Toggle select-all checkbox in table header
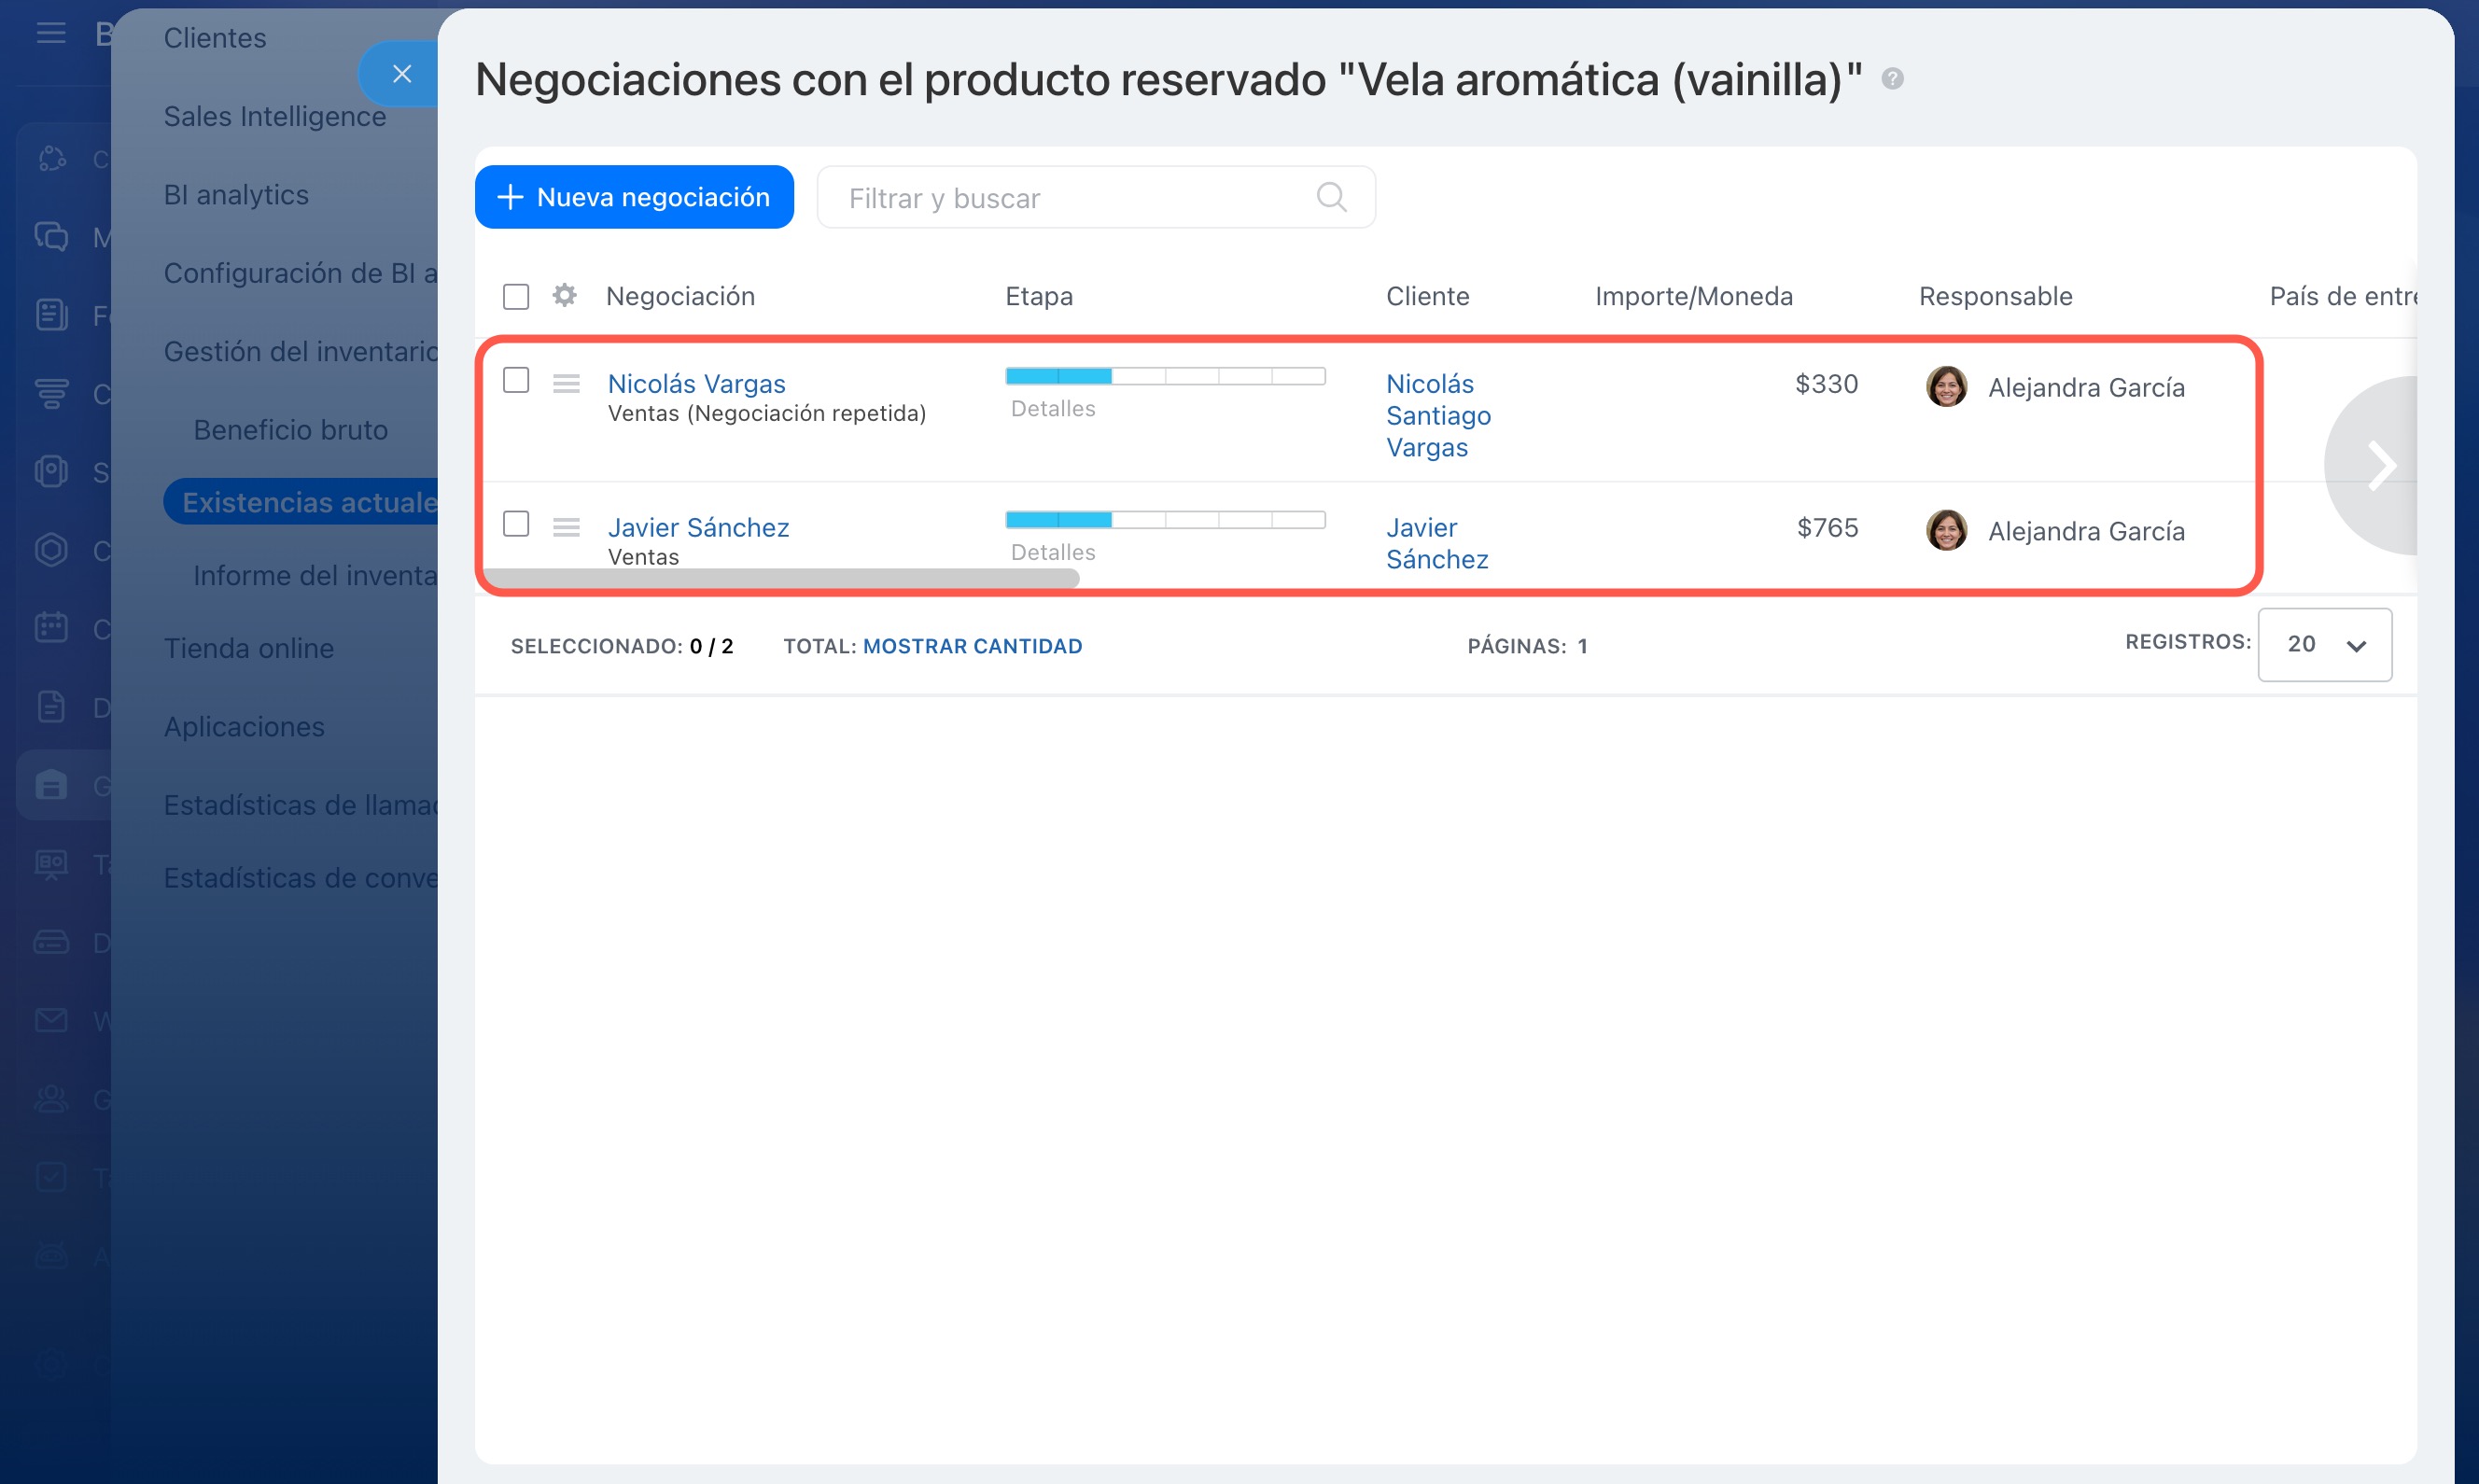The height and width of the screenshot is (1484, 2479). pyautogui.click(x=516, y=297)
